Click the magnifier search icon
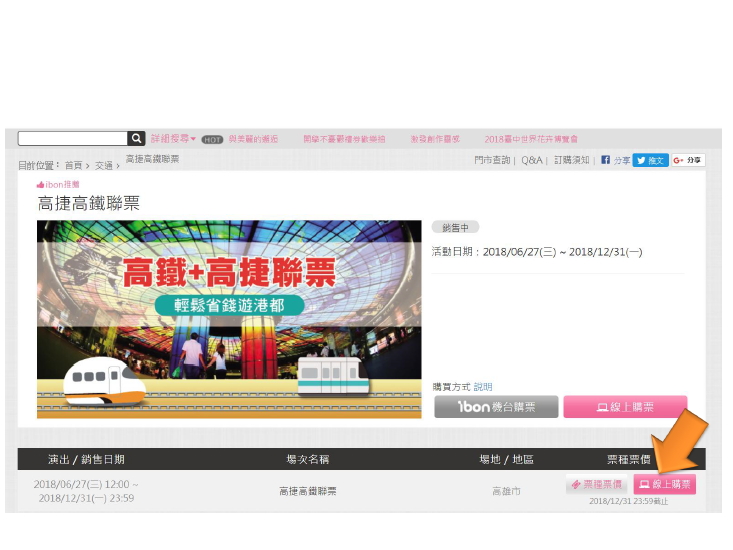The height and width of the screenshot is (550, 733). coord(136,139)
